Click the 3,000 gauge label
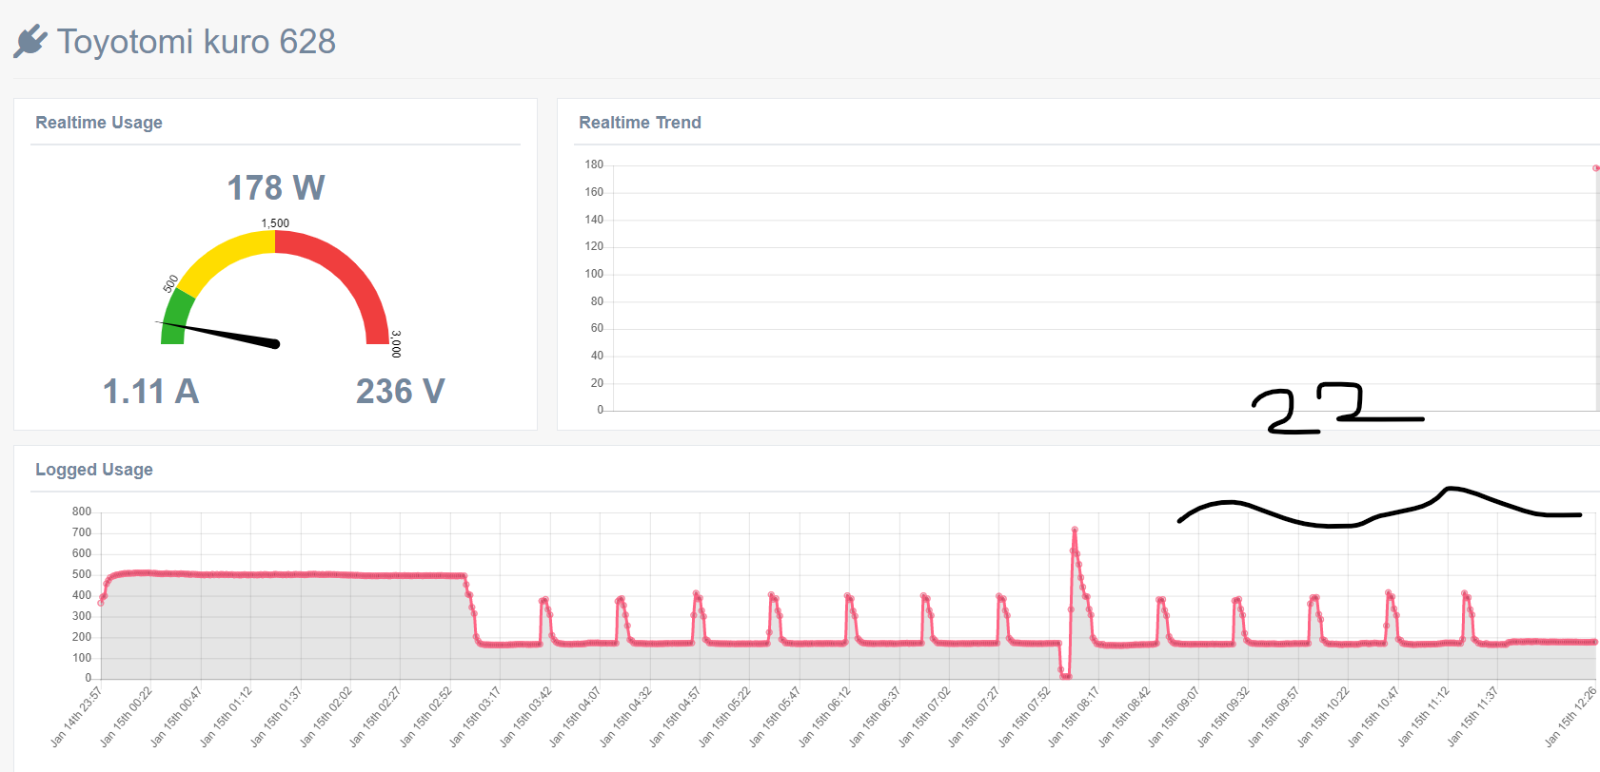1600x772 pixels. click(396, 344)
